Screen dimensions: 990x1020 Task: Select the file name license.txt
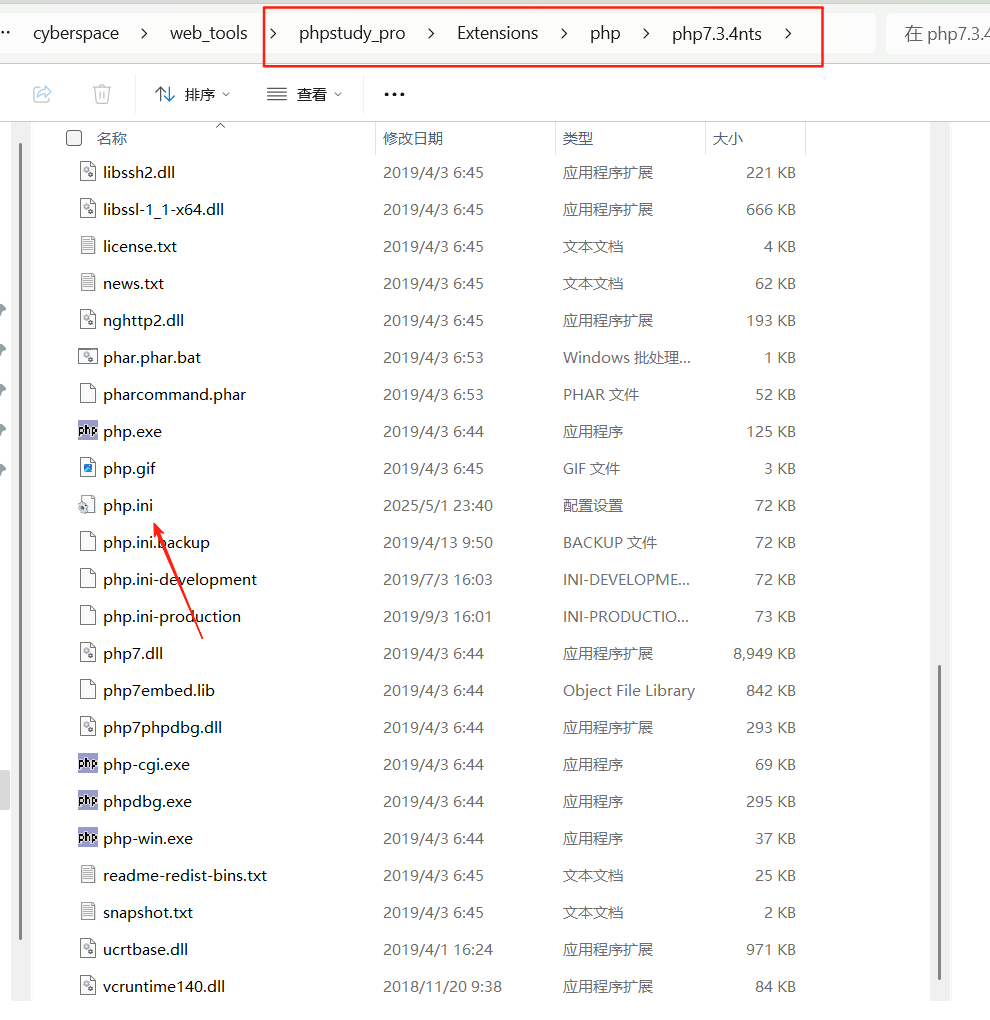[140, 247]
